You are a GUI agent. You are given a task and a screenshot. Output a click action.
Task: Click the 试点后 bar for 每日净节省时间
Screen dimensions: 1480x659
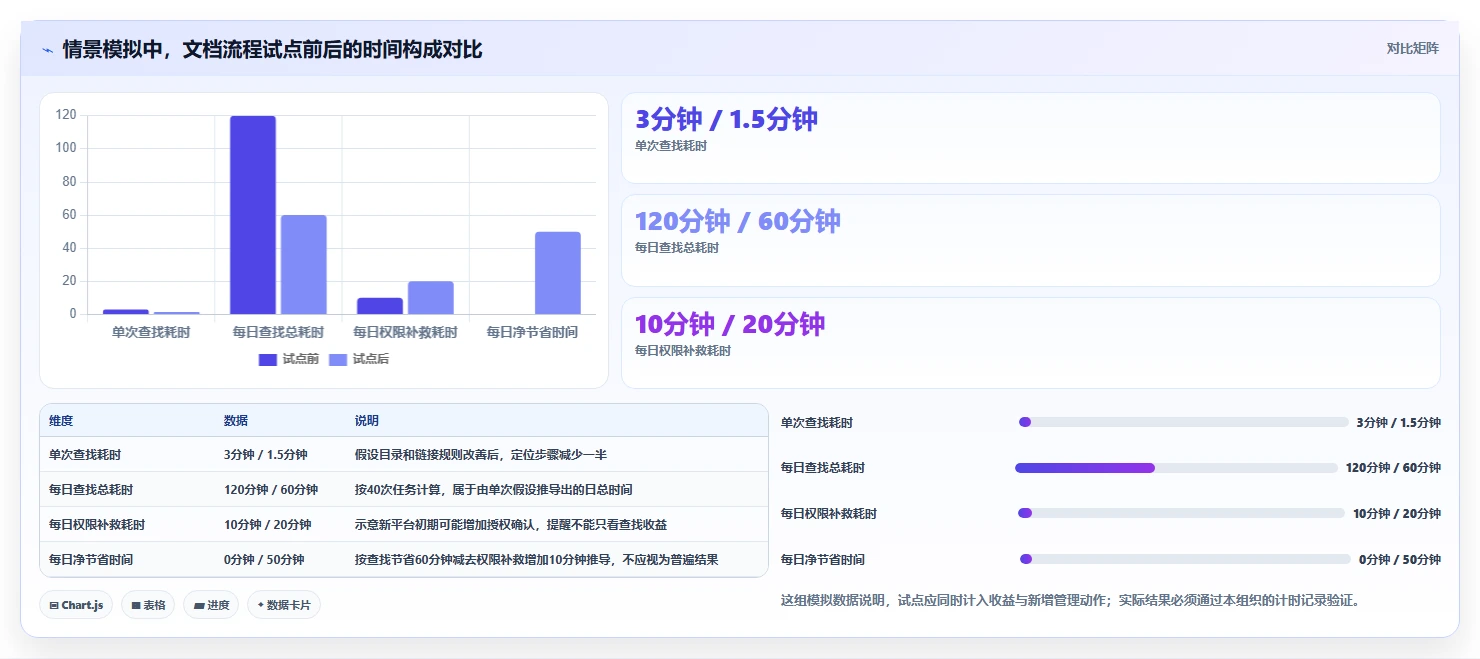558,273
